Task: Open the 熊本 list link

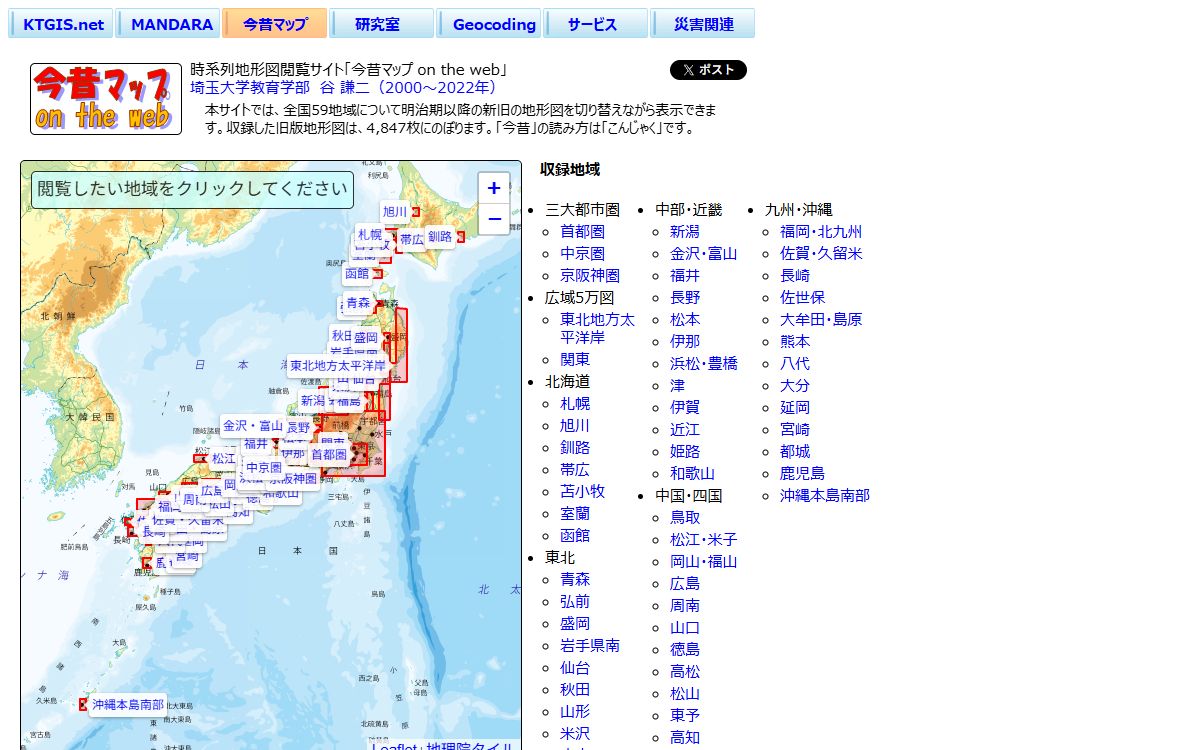Action: [795, 341]
